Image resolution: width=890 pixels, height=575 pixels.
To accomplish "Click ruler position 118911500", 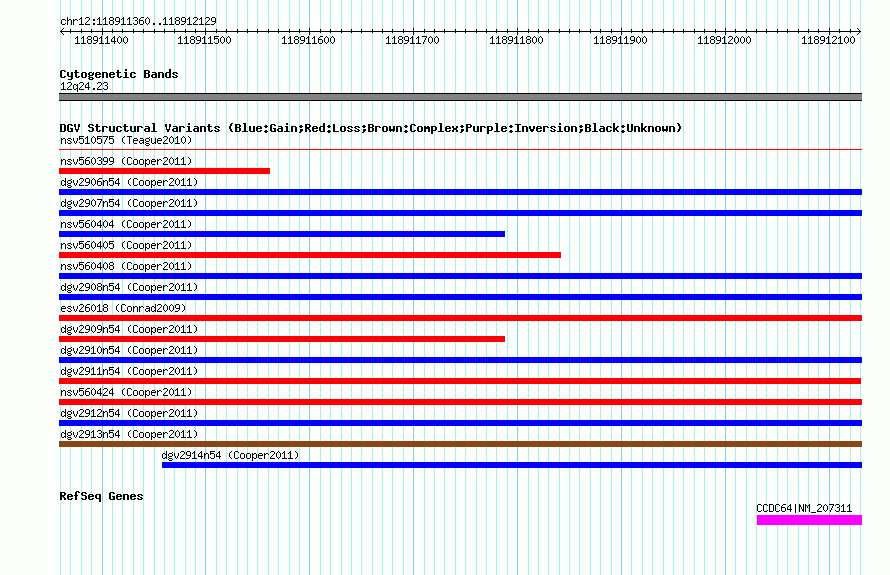I will pos(204,40).
